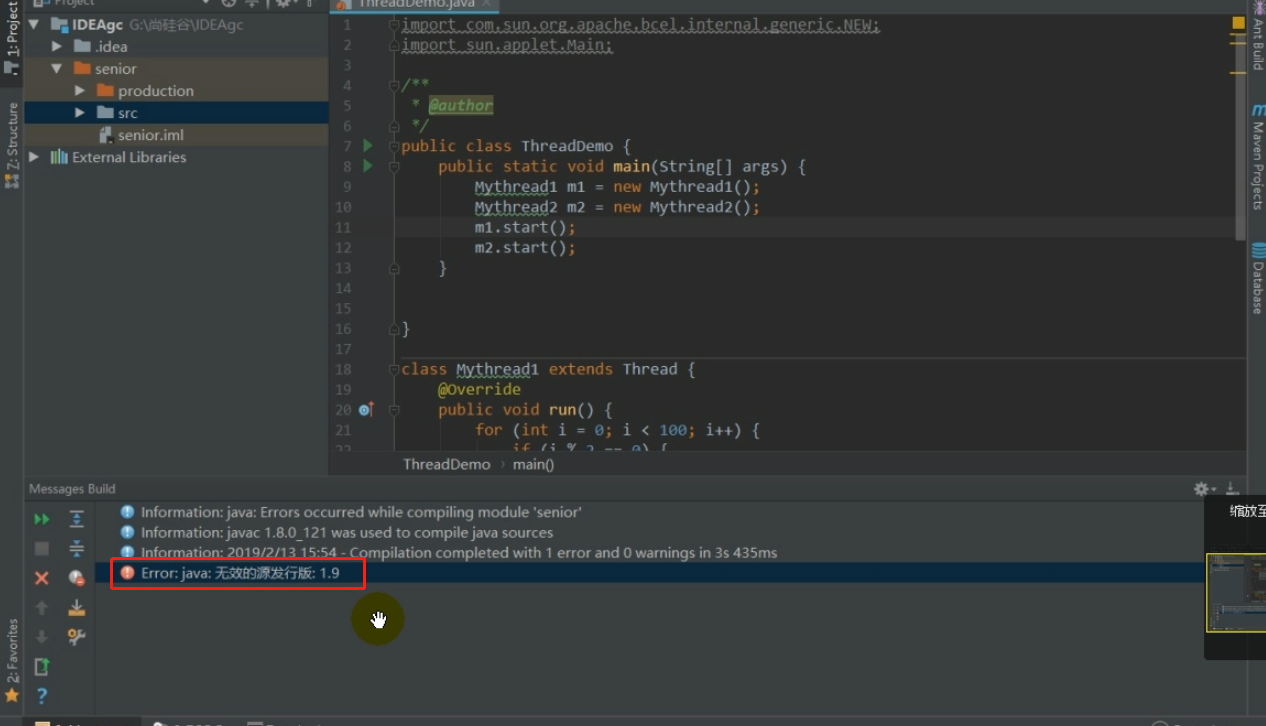
Task: Click main() breadcrumb
Action: tap(533, 464)
